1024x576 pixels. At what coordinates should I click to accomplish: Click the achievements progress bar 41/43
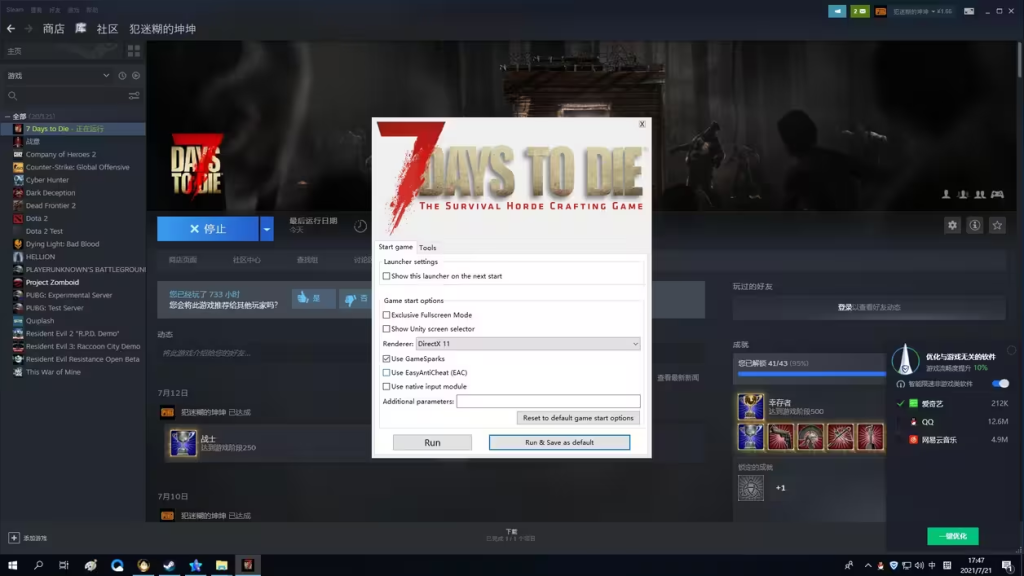point(811,374)
